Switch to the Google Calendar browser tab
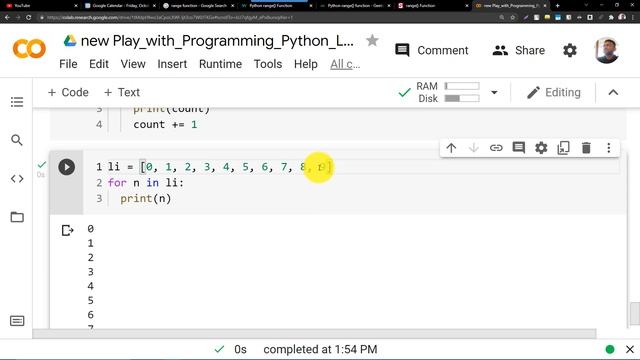The image size is (640, 360). tap(120, 6)
